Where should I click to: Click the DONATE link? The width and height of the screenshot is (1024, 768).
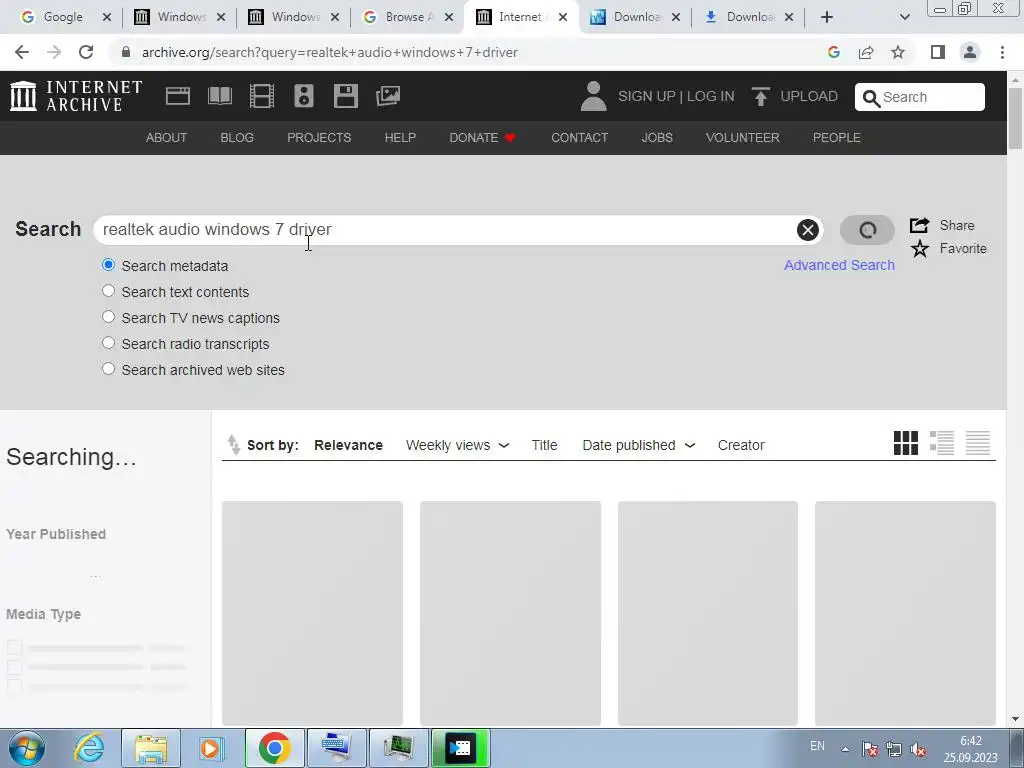coord(482,138)
